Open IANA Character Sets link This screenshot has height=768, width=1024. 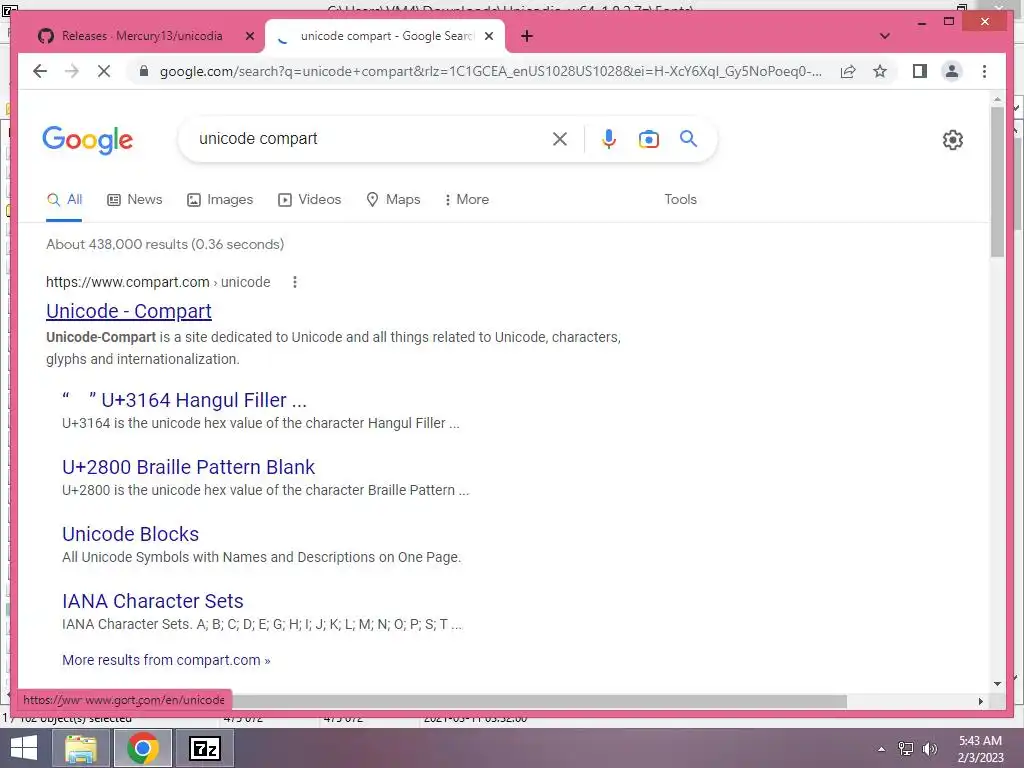[x=153, y=601]
